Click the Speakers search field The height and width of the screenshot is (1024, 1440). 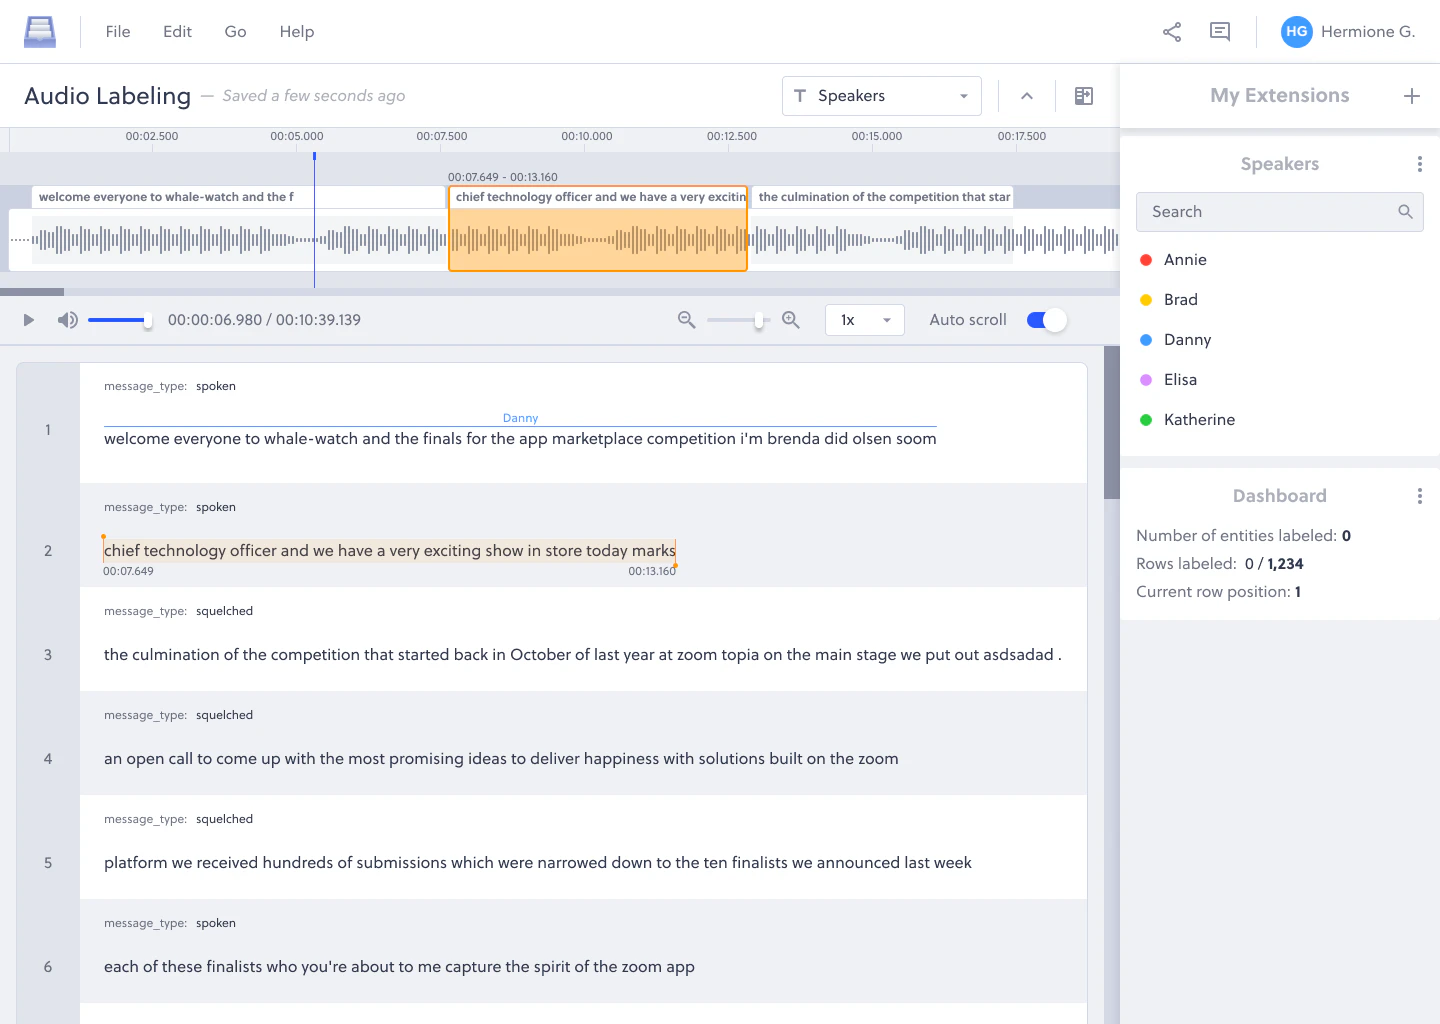pyautogui.click(x=1280, y=212)
